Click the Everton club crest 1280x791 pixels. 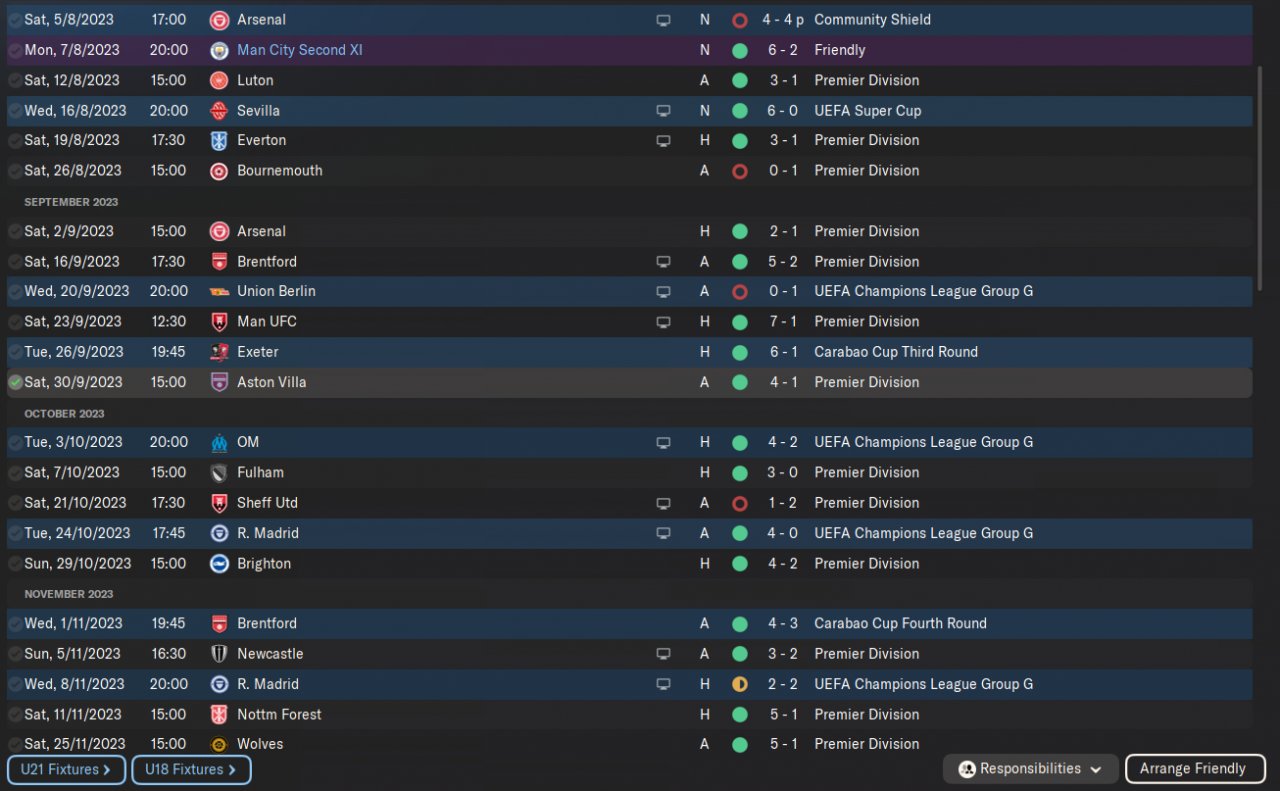[219, 140]
